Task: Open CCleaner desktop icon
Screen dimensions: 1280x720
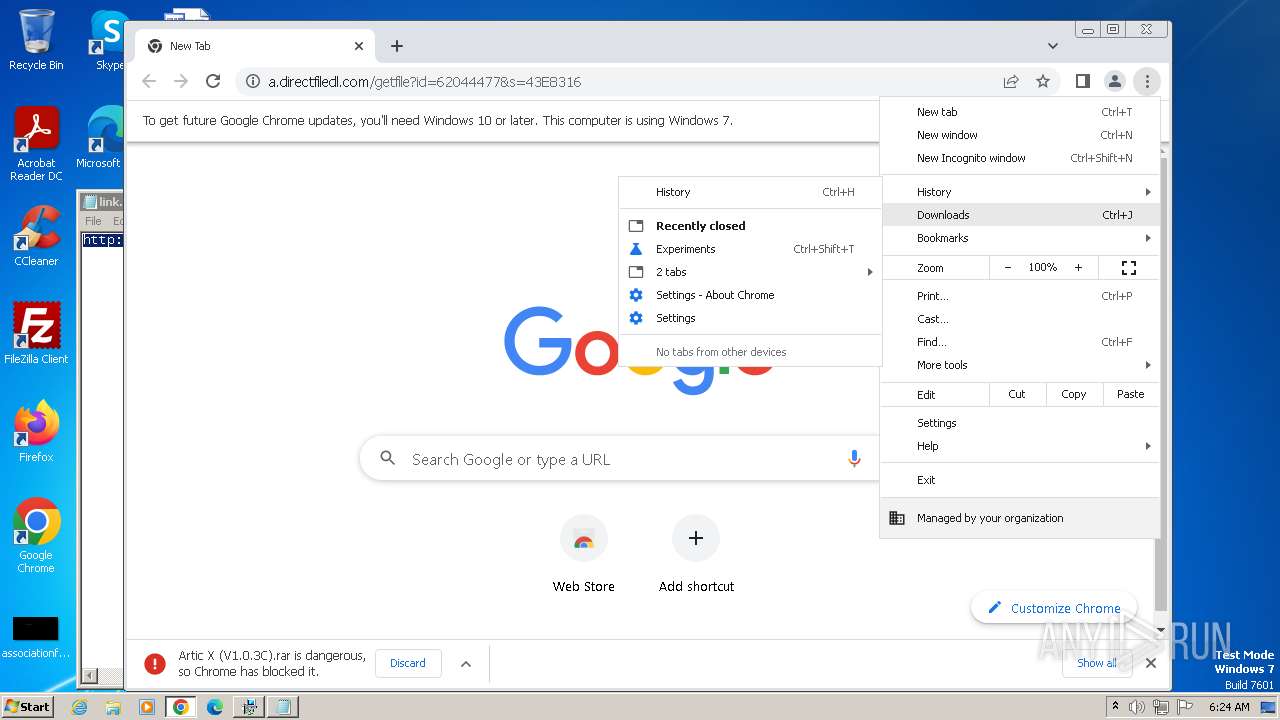Action: (36, 237)
